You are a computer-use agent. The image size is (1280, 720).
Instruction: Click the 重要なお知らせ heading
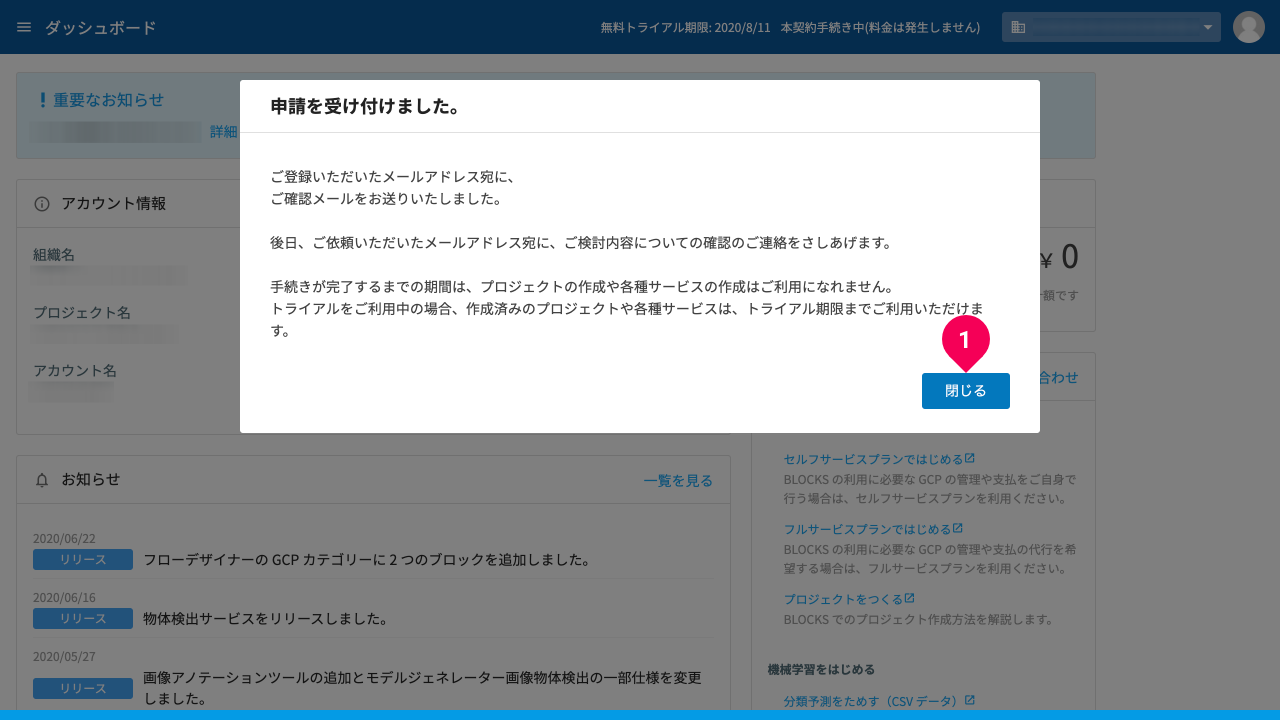pos(109,100)
